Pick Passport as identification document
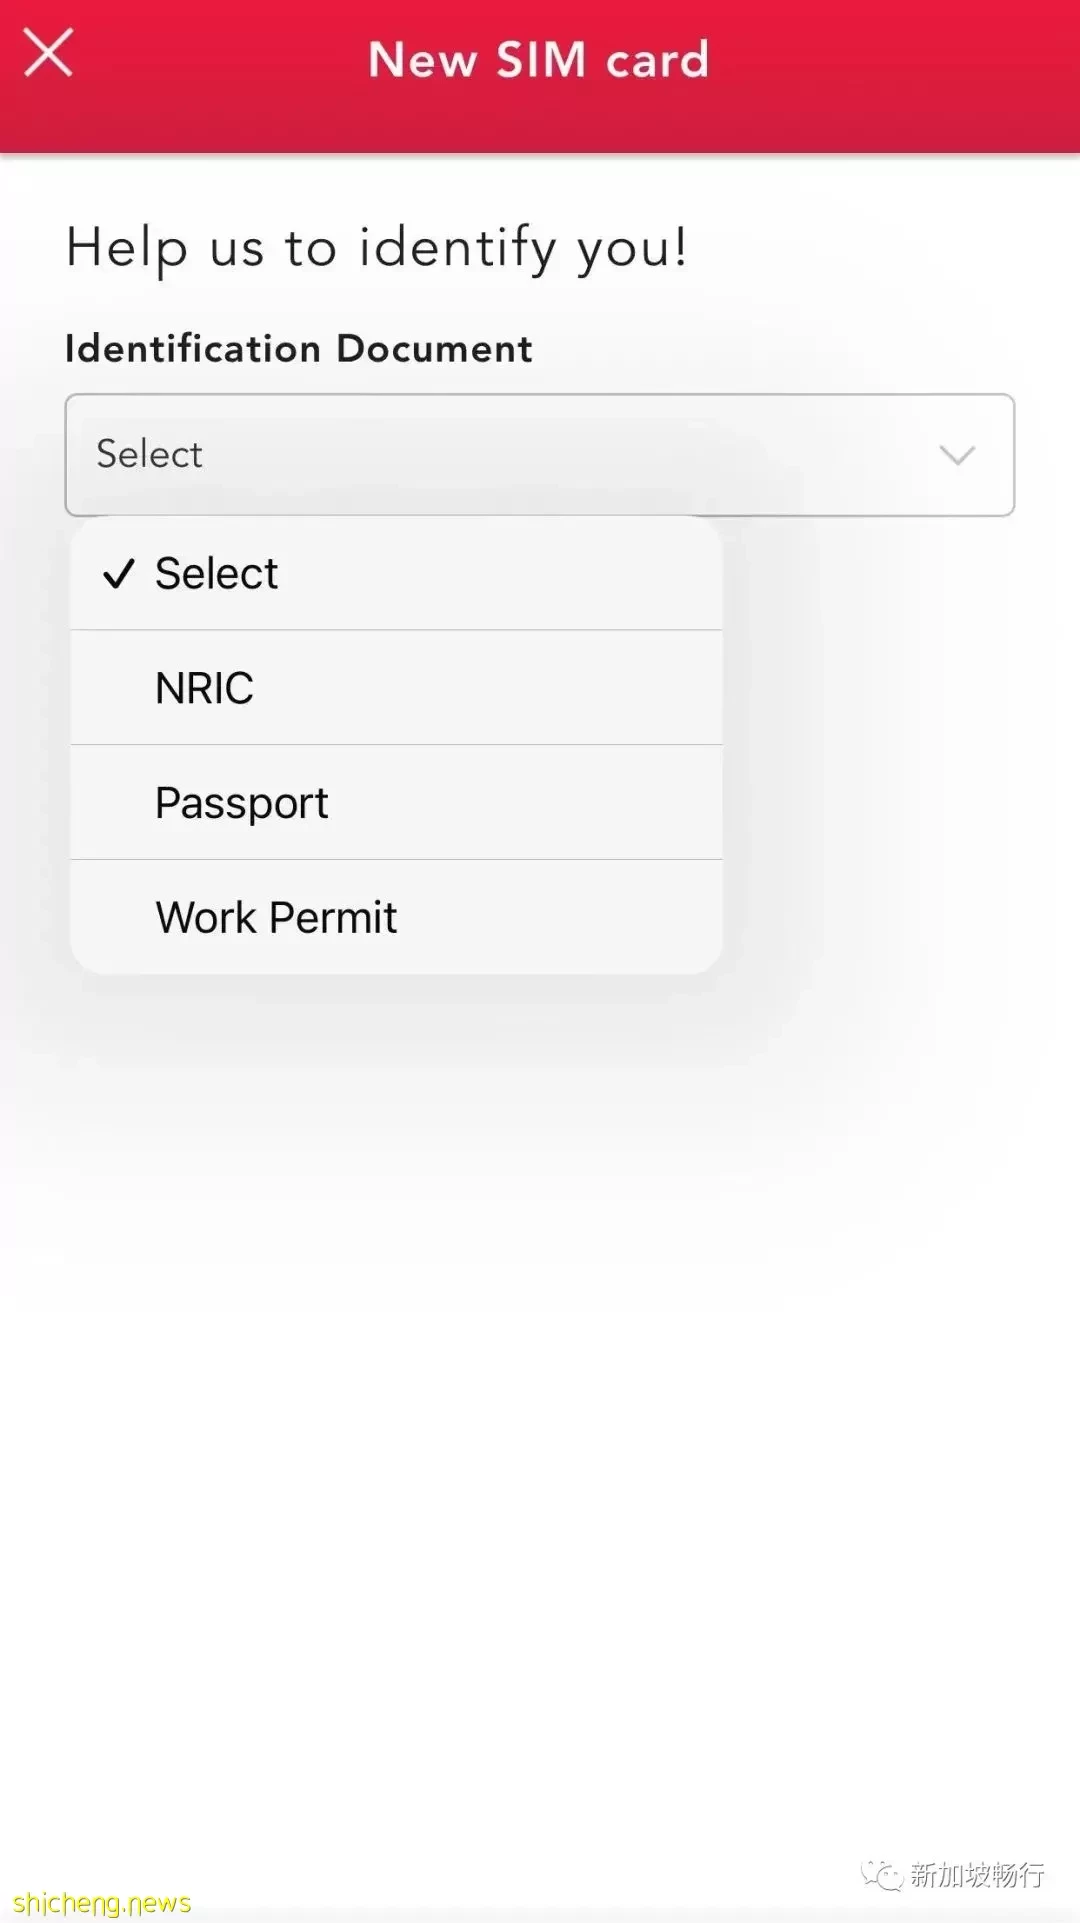This screenshot has height=1923, width=1080. 396,803
